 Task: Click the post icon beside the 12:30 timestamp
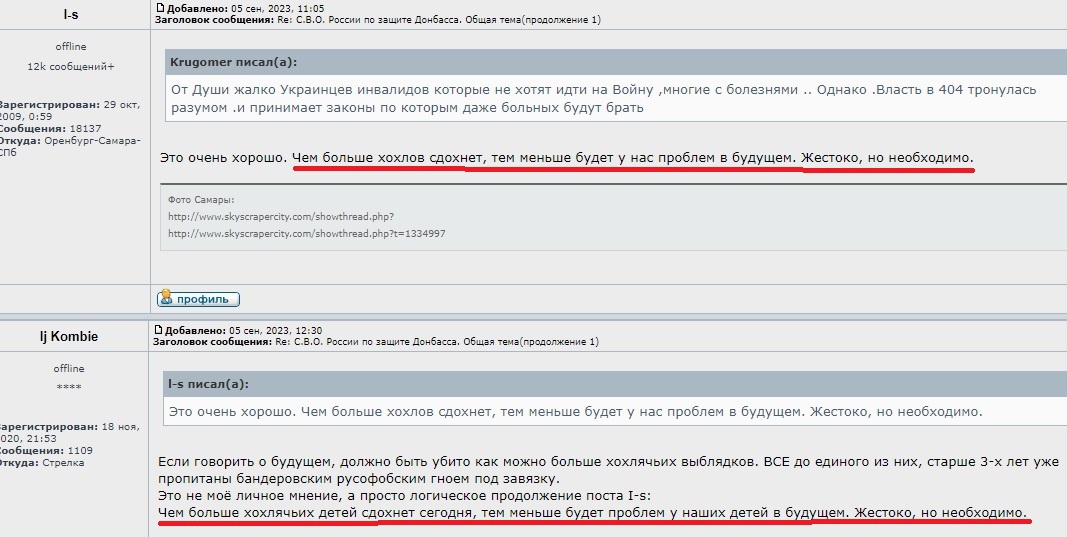(159, 329)
